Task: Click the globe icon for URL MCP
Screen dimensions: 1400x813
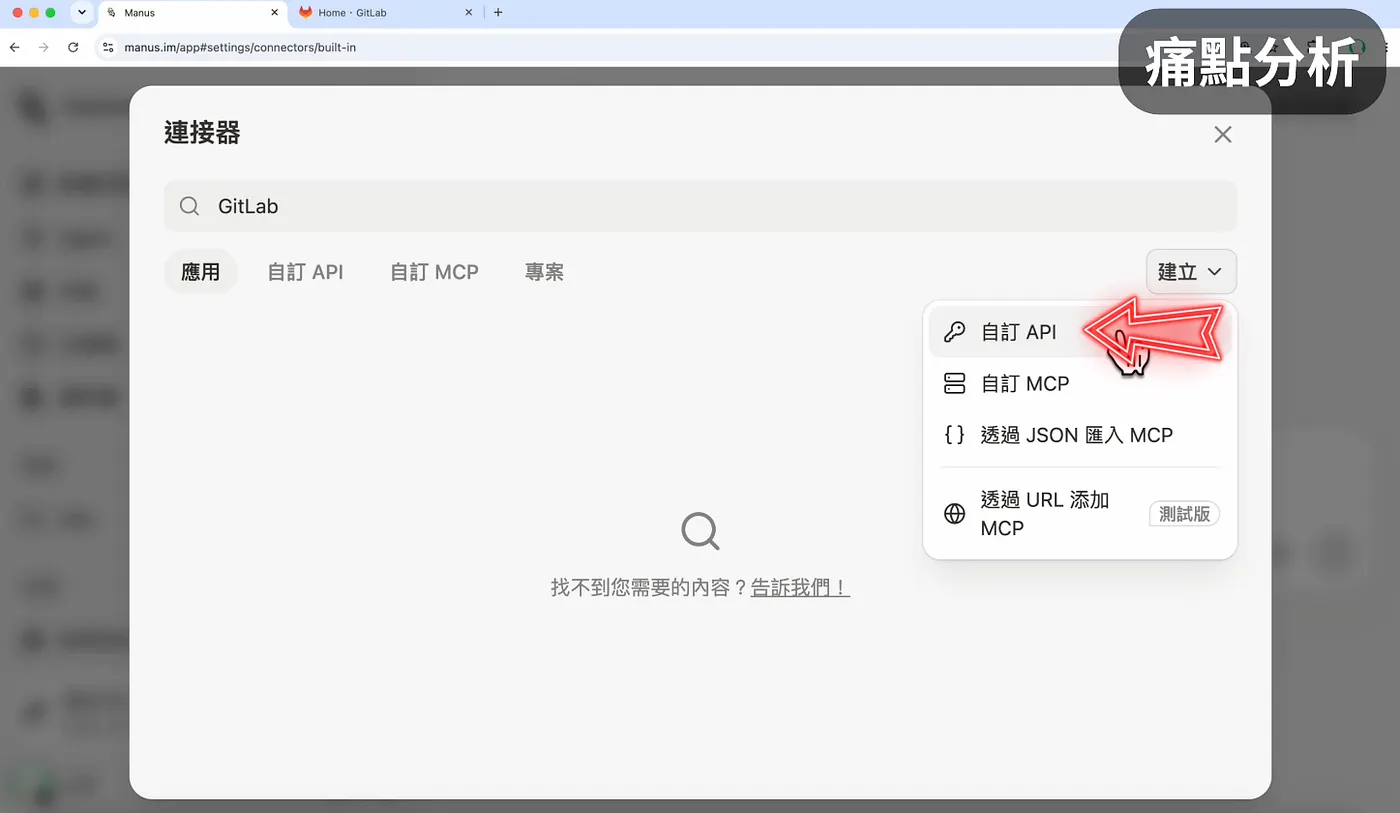Action: click(x=955, y=514)
